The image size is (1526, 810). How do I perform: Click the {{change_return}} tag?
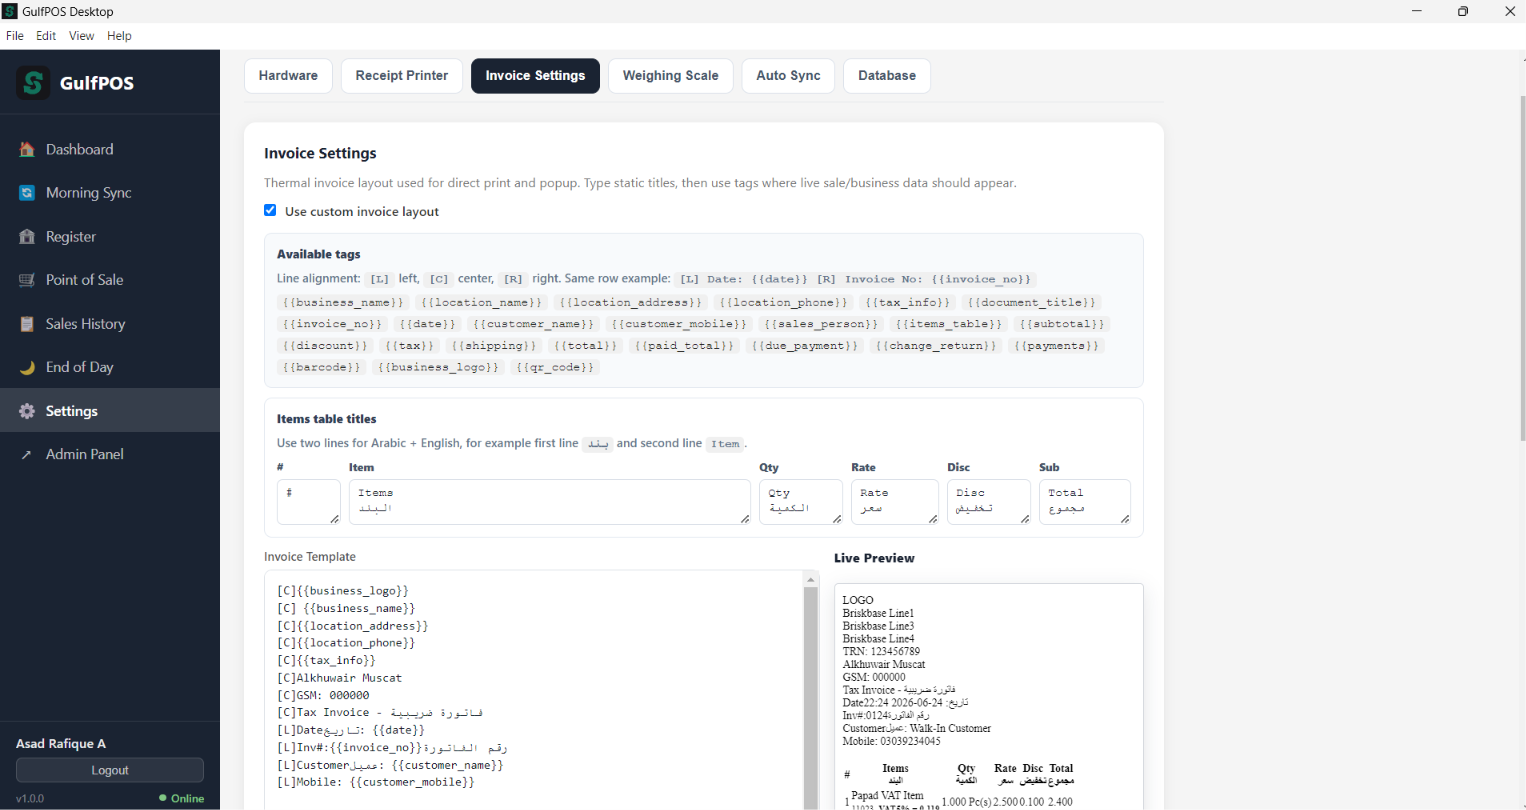click(936, 346)
